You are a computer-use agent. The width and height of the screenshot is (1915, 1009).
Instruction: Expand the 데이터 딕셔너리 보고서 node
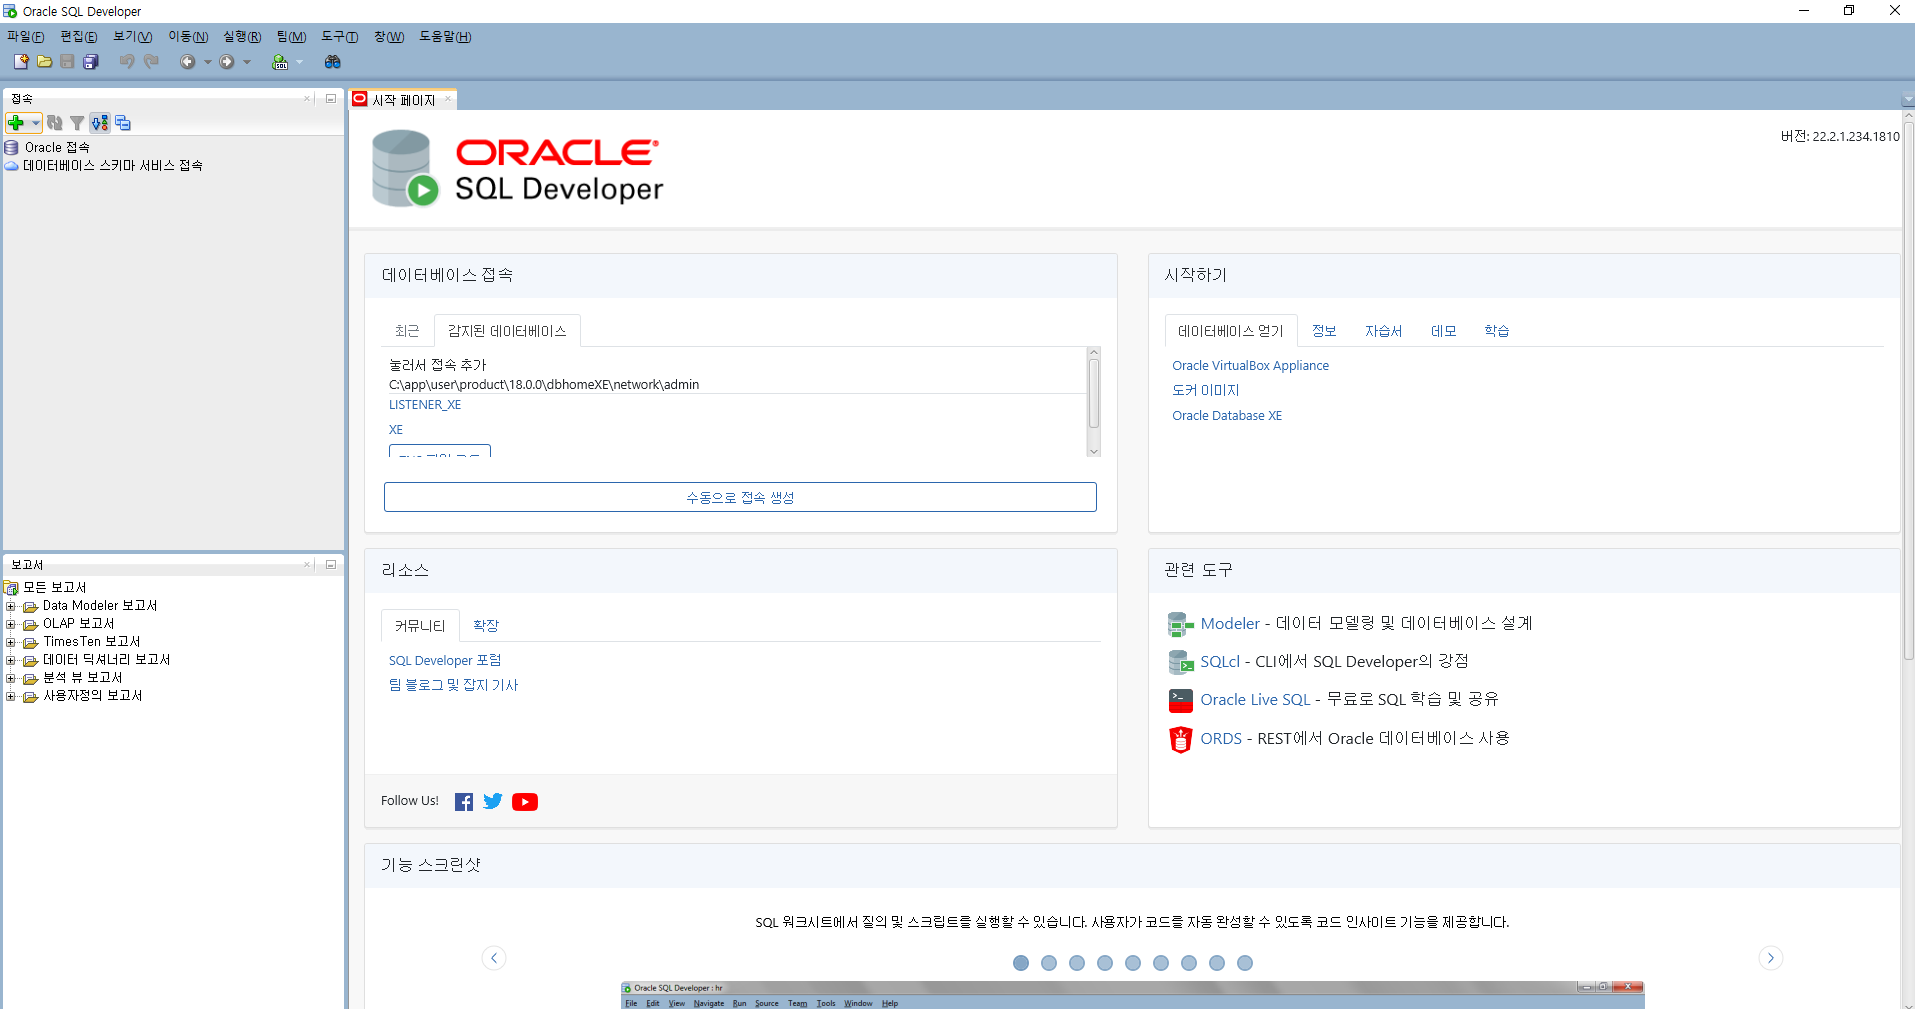point(11,660)
